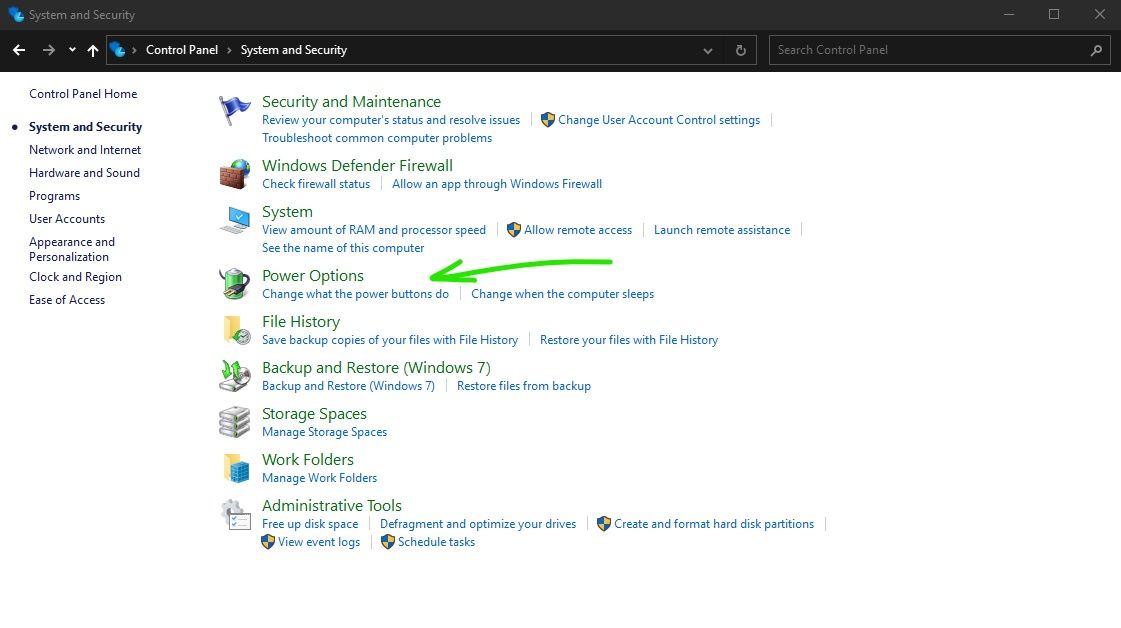Select Hardware and Sound category

tap(84, 172)
